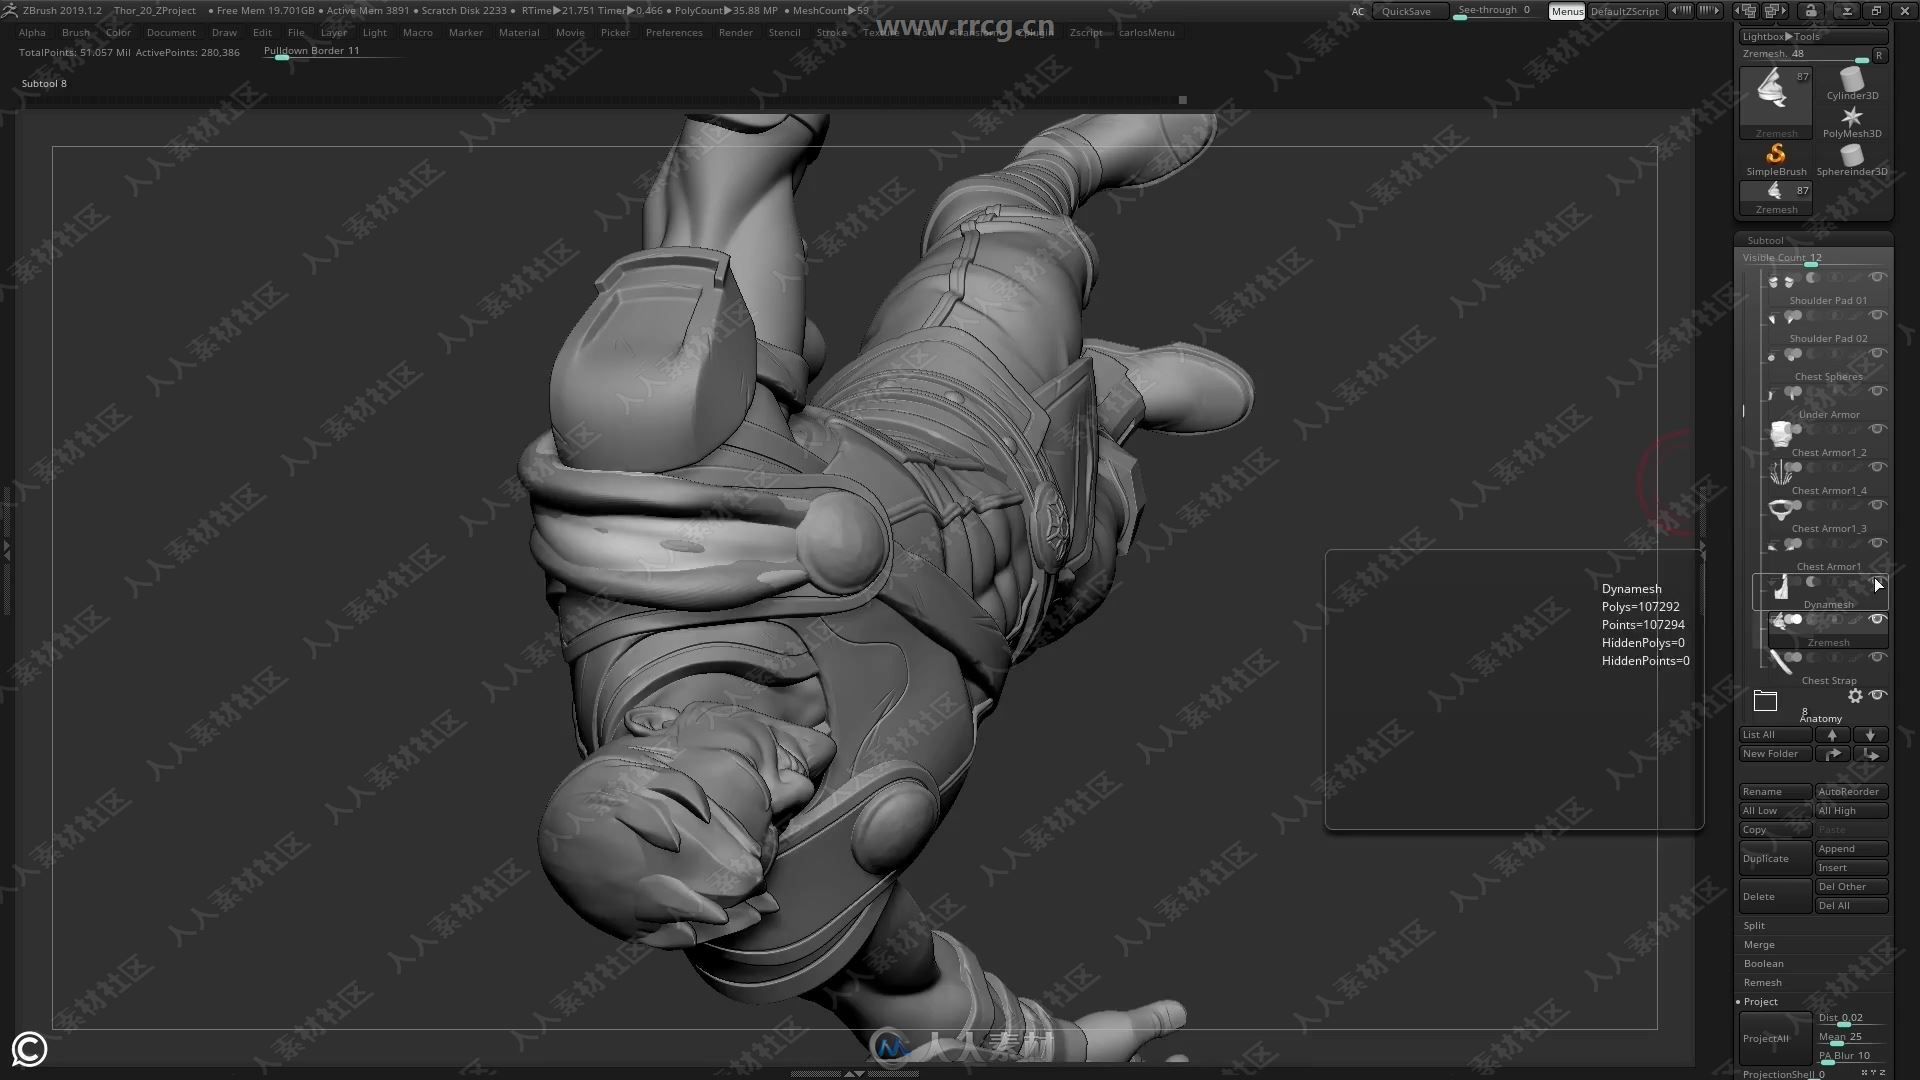Move subtool down with the down arrow
This screenshot has width=1920, height=1080.
[x=1870, y=735]
